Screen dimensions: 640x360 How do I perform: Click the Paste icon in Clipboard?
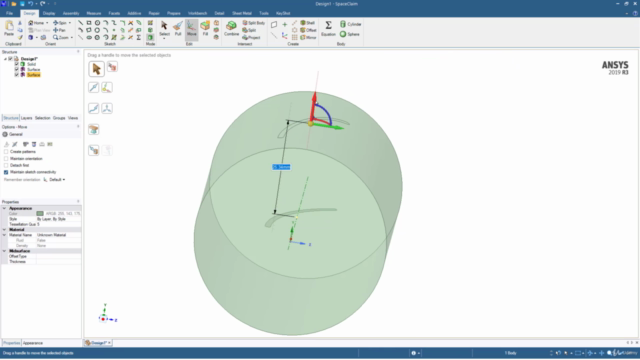(9, 29)
